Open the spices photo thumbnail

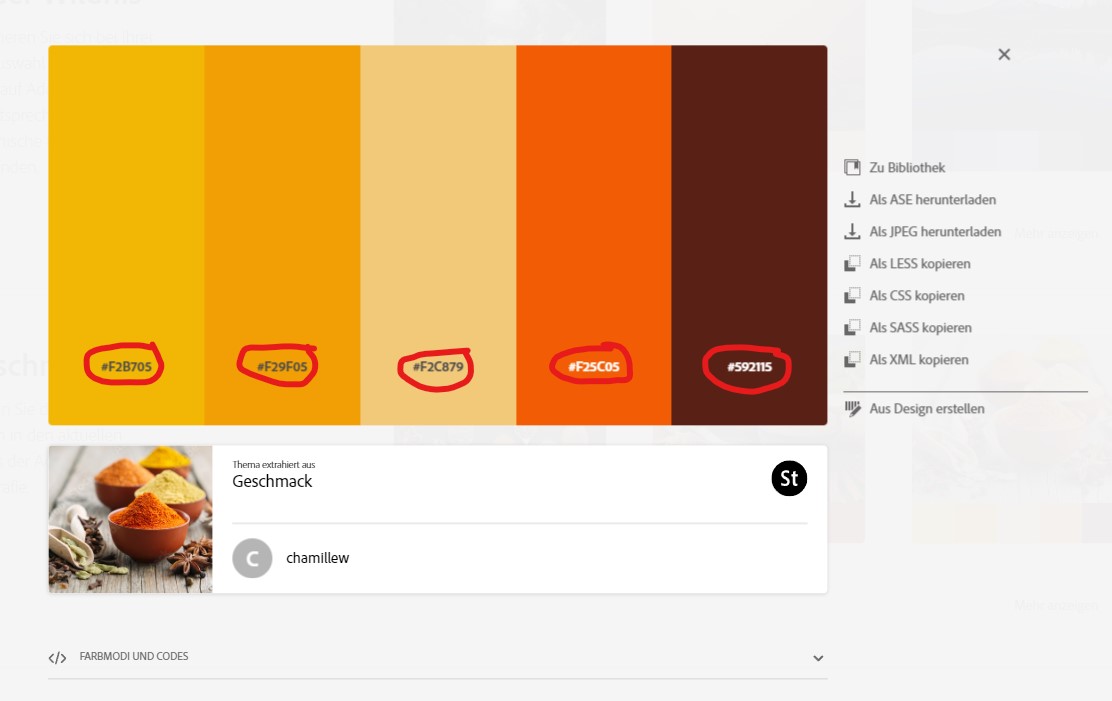[130, 519]
